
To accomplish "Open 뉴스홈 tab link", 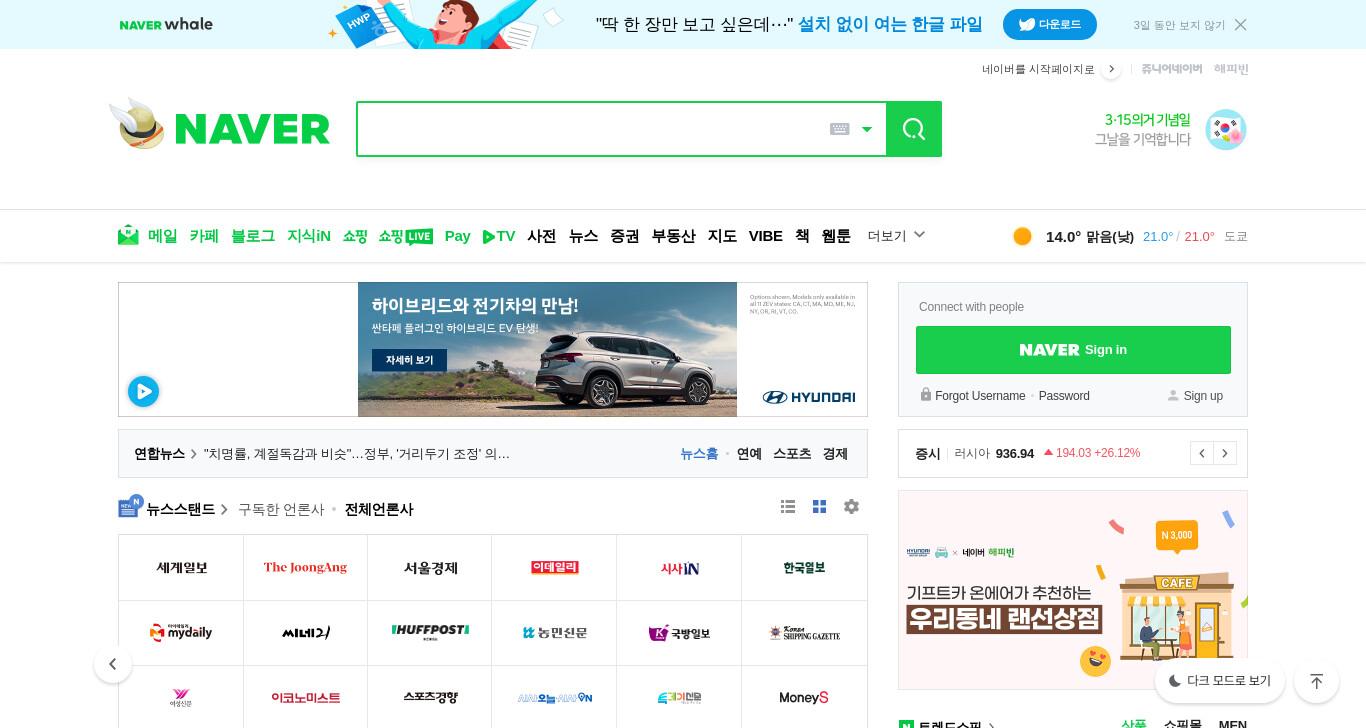I will point(699,454).
